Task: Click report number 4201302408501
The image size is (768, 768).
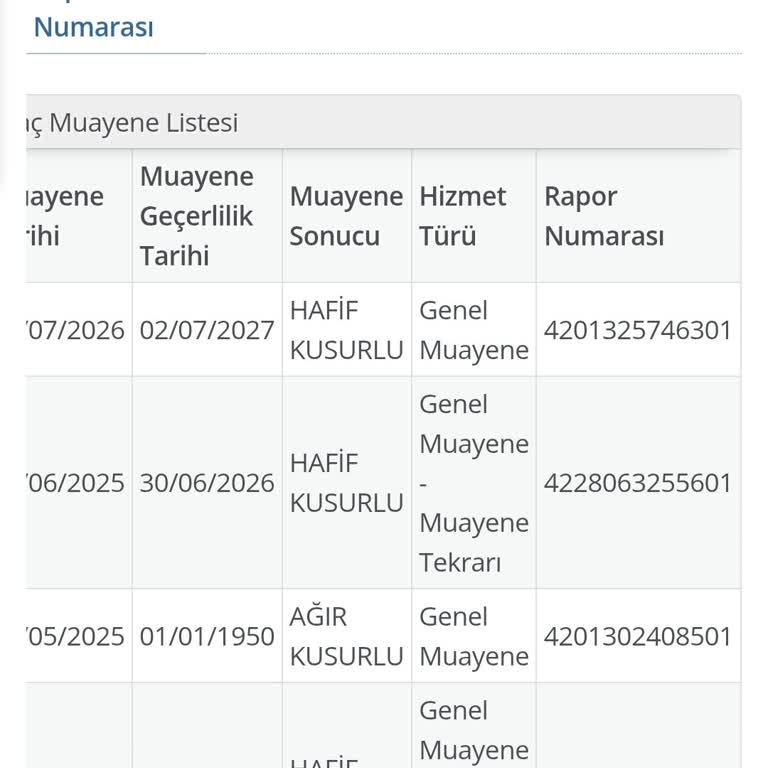Action: [x=638, y=636]
